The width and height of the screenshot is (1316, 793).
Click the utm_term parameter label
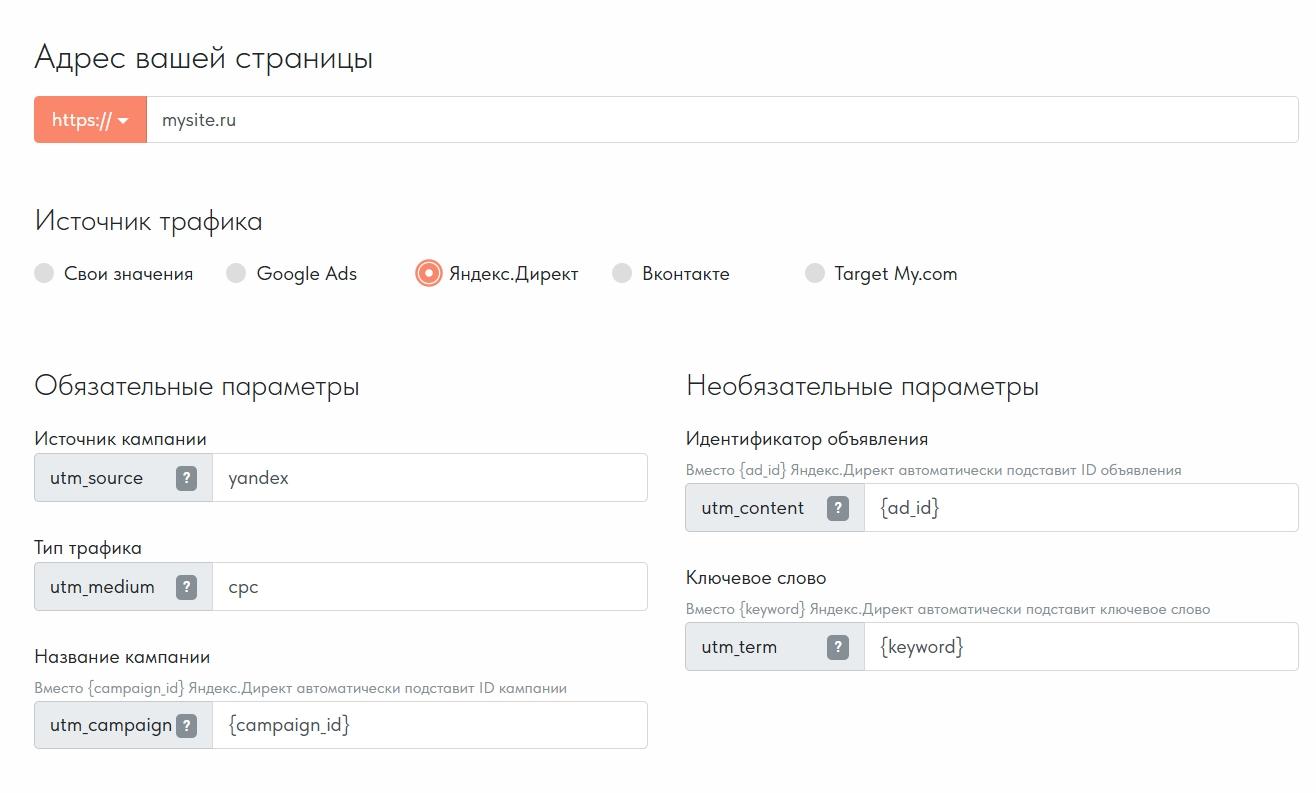point(739,647)
